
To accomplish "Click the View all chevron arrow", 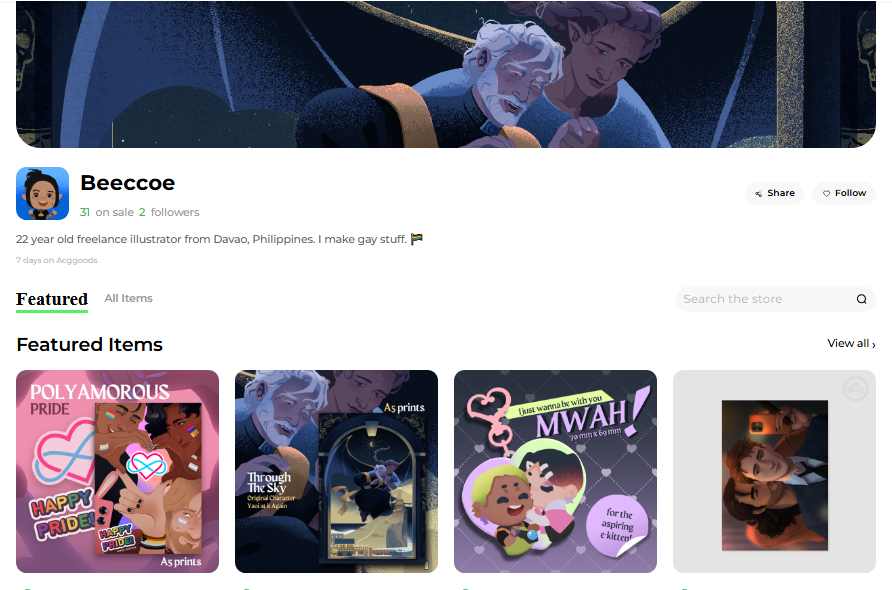I will pos(874,344).
